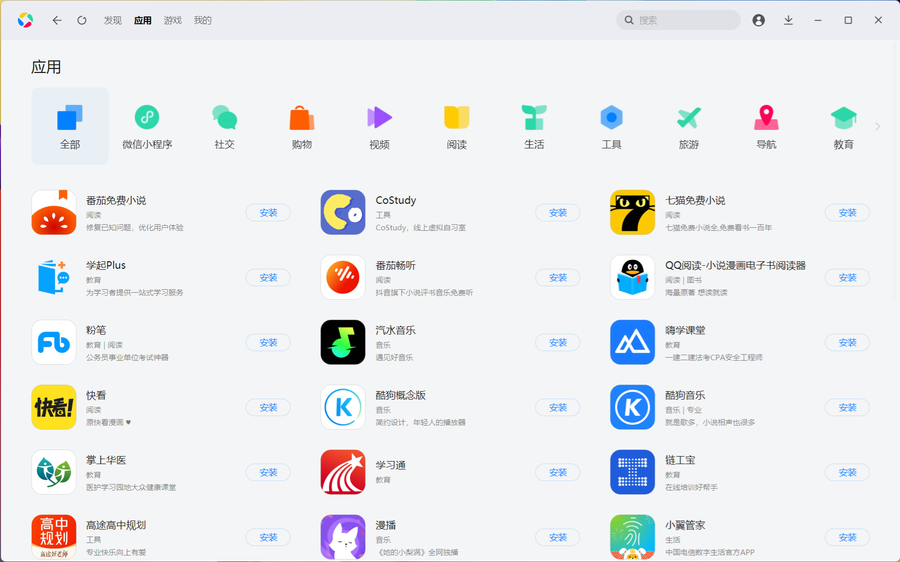
Task: Select the 旅游 category icon
Action: click(x=689, y=117)
